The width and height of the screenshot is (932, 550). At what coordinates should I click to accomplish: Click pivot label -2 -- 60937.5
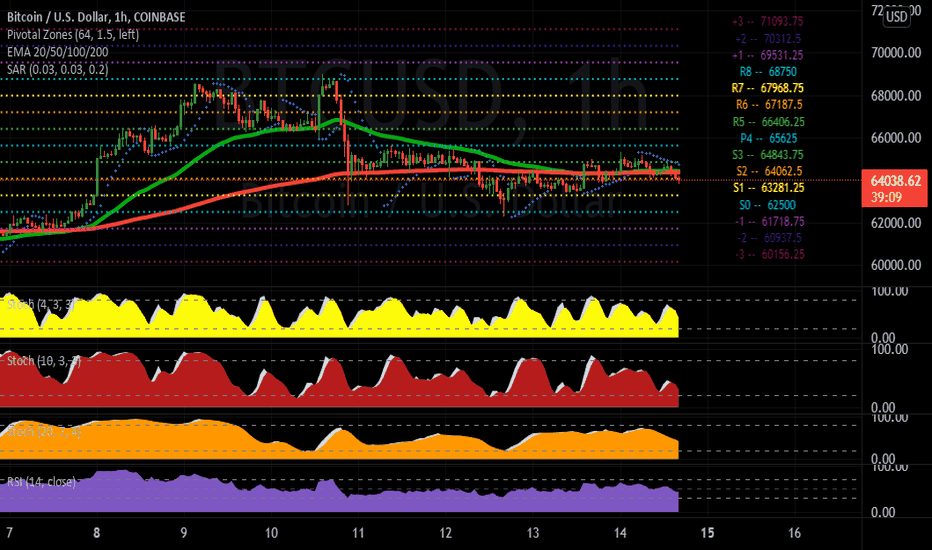(769, 238)
